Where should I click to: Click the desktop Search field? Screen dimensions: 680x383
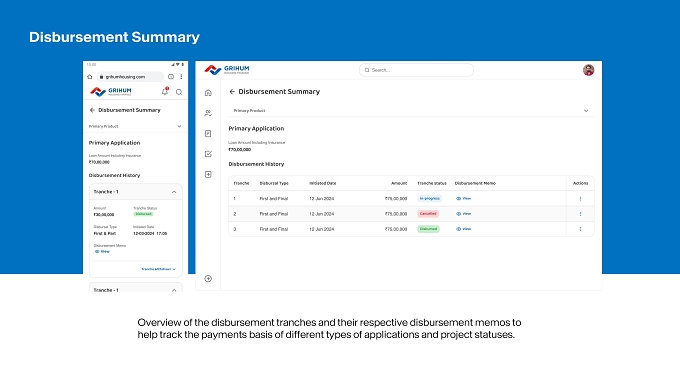[416, 70]
